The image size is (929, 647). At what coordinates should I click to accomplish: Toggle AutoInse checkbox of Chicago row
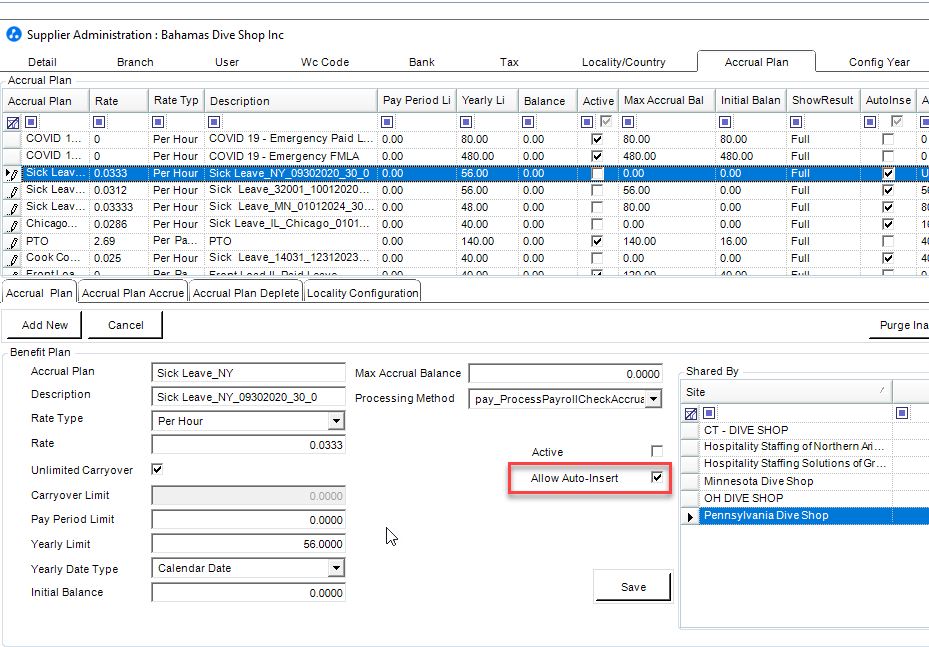pyautogui.click(x=888, y=225)
